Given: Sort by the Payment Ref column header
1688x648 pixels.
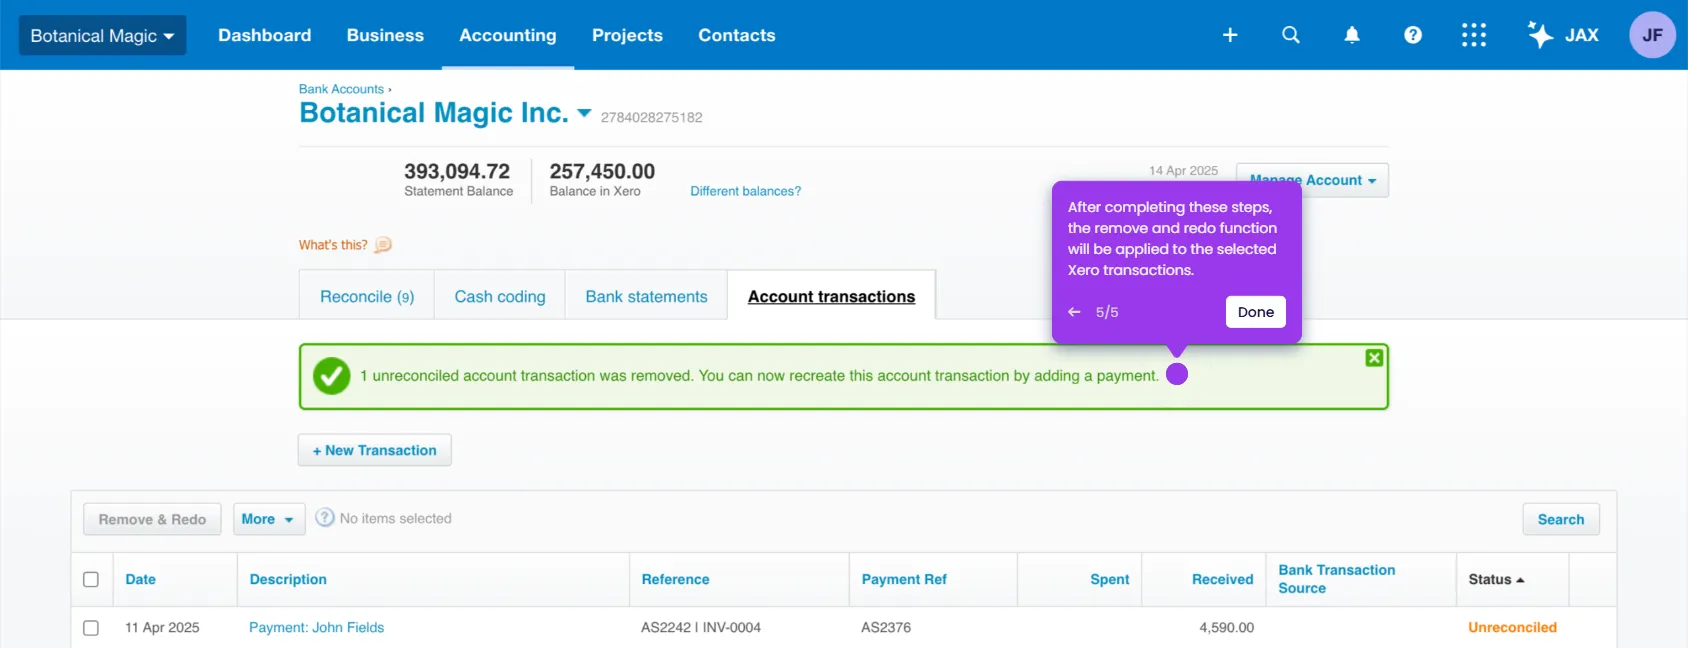Looking at the screenshot, I should coord(904,579).
